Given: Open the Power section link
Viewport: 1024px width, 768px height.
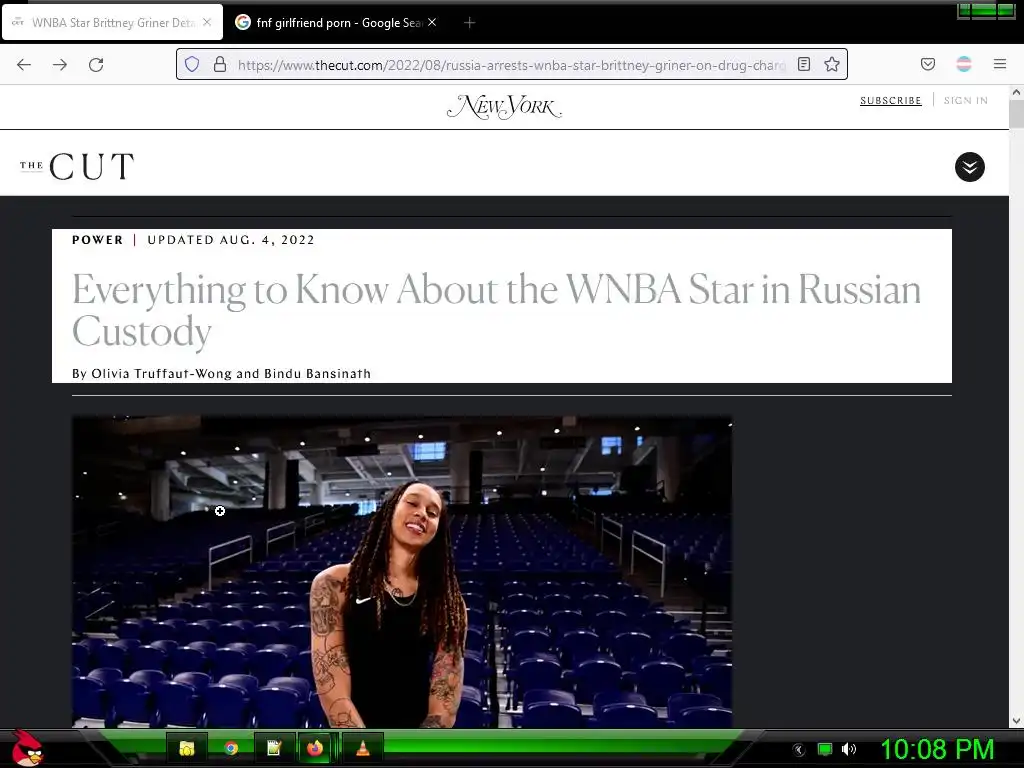Looking at the screenshot, I should [97, 240].
